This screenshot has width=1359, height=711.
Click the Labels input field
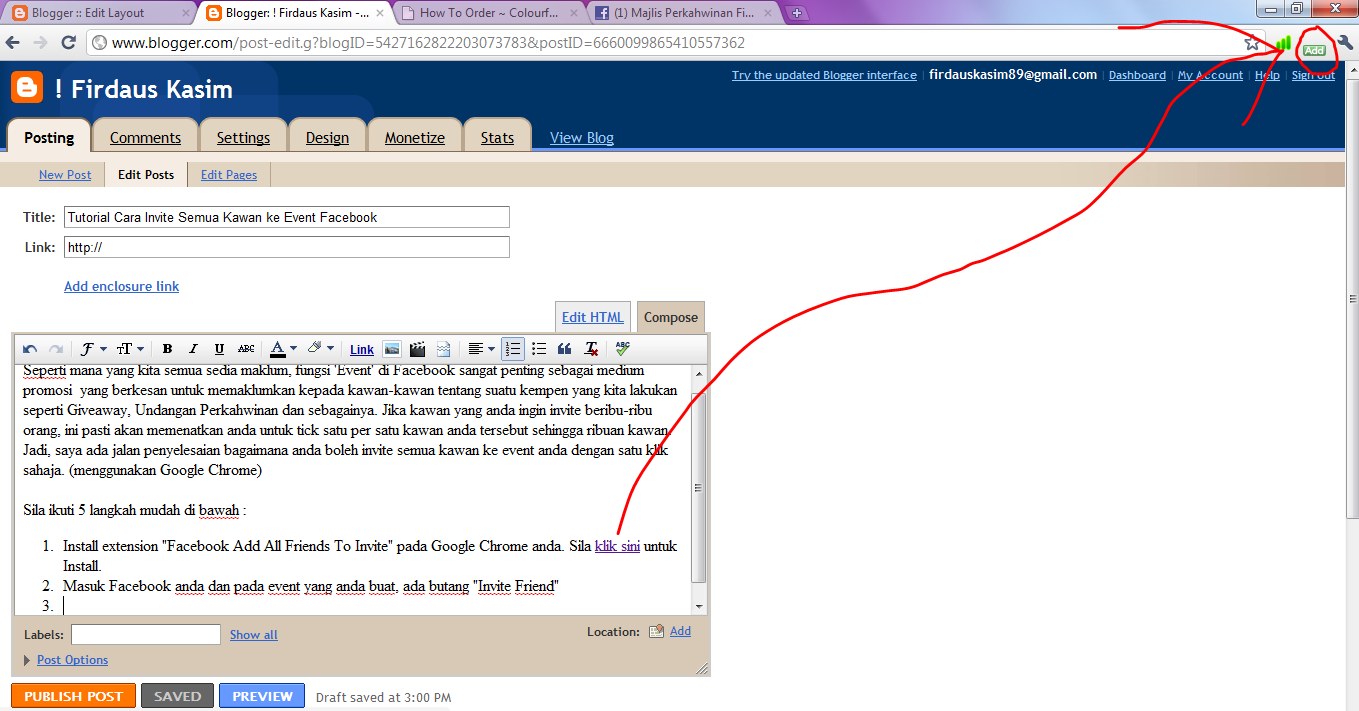pyautogui.click(x=146, y=634)
